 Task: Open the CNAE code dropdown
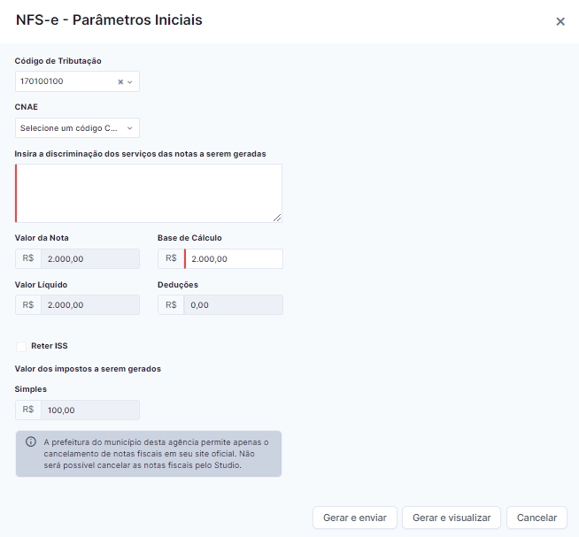[x=78, y=128]
